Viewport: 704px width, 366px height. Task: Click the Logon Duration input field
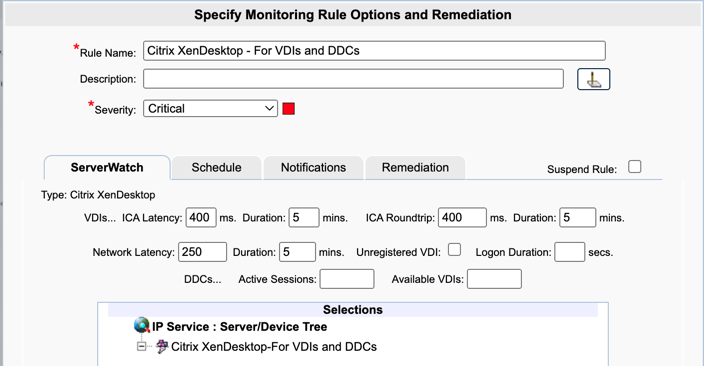pyautogui.click(x=570, y=252)
